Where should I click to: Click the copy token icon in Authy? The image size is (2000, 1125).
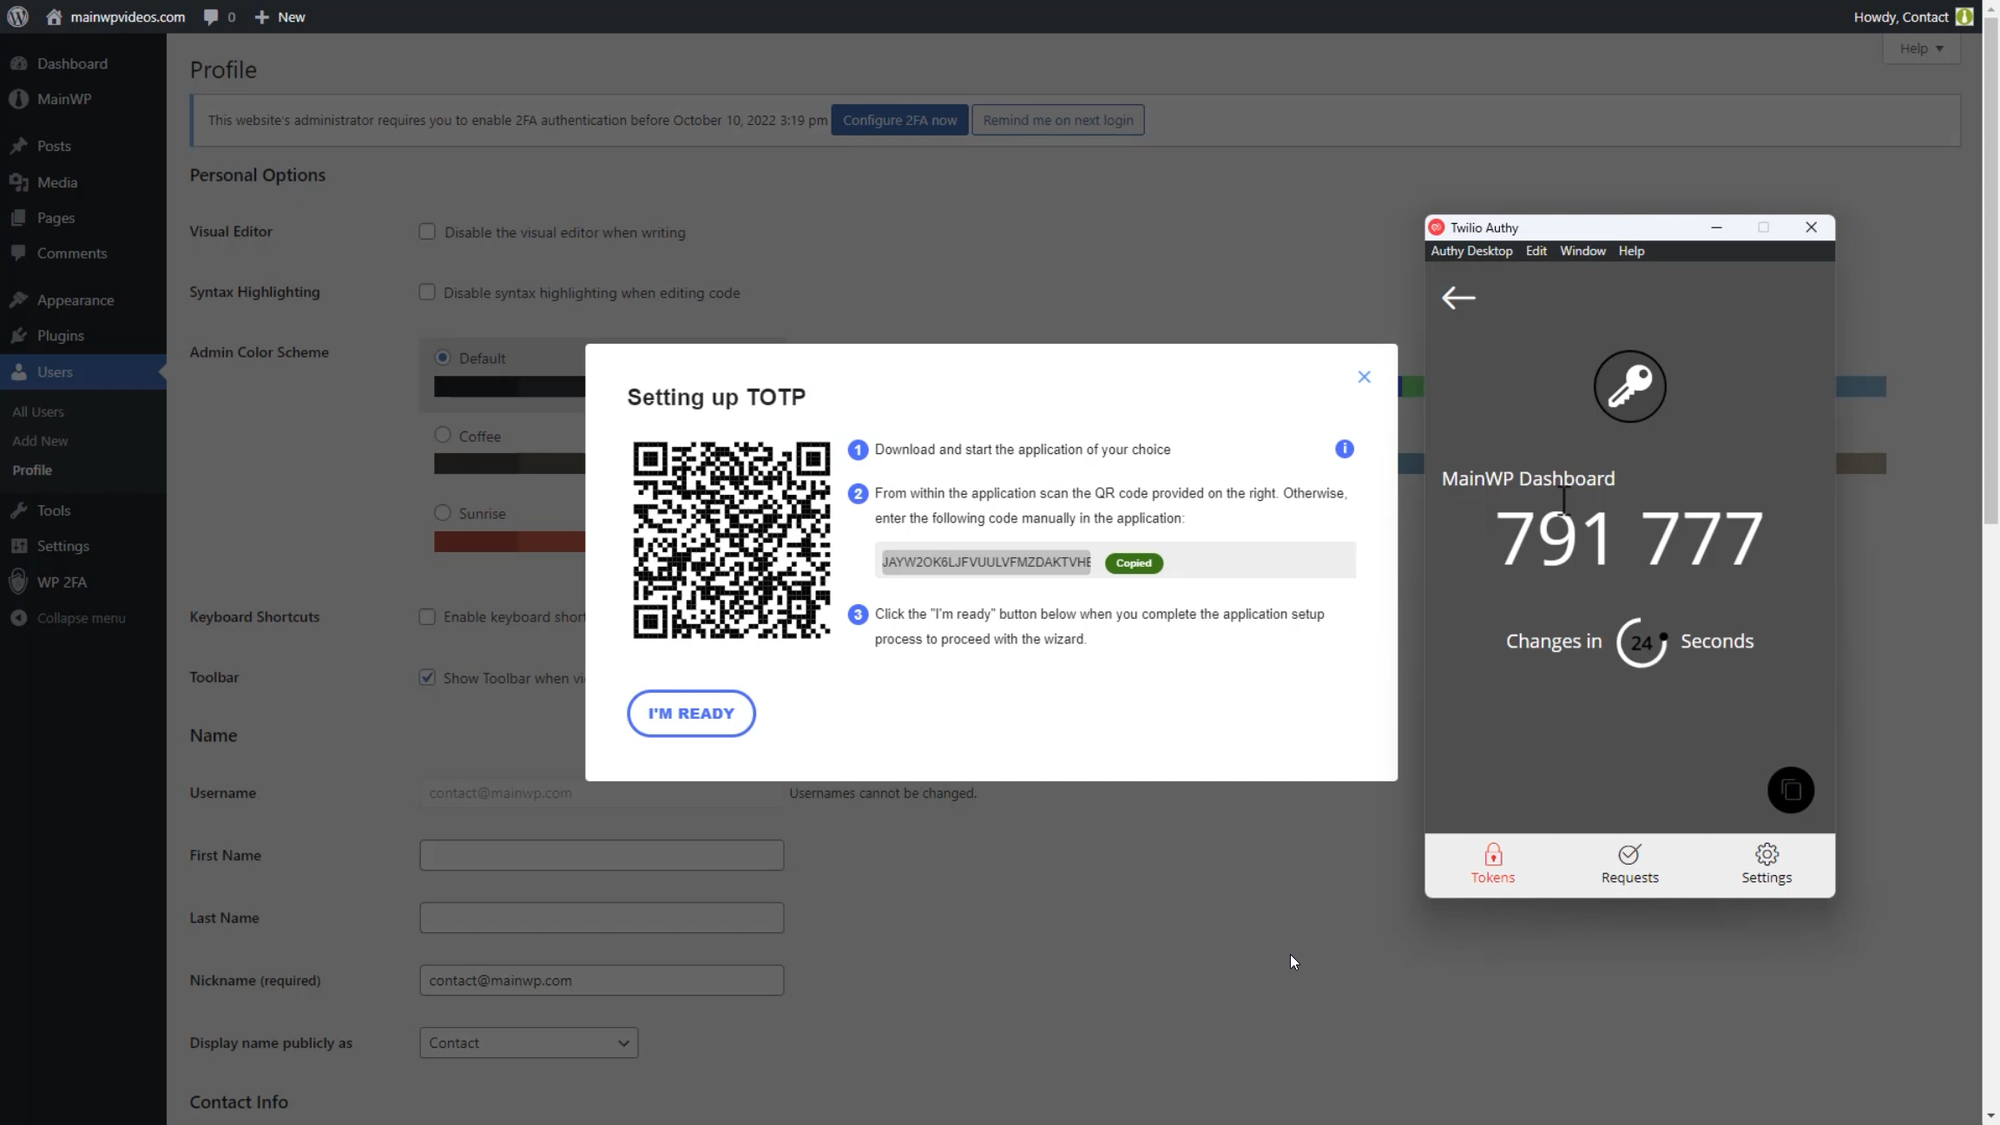tap(1790, 790)
